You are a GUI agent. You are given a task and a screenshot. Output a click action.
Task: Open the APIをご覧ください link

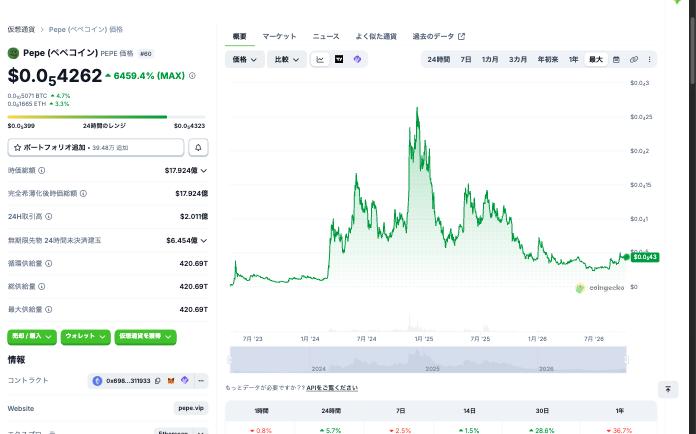click(332, 388)
